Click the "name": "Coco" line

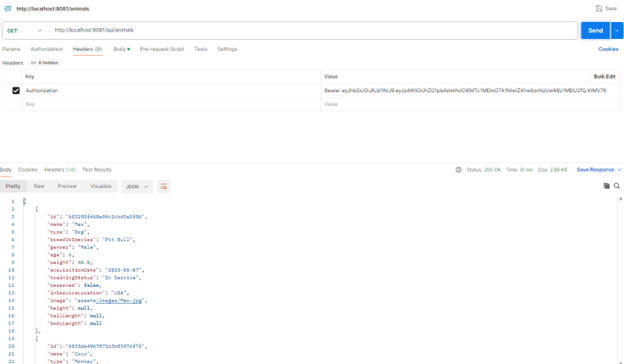(x=70, y=354)
